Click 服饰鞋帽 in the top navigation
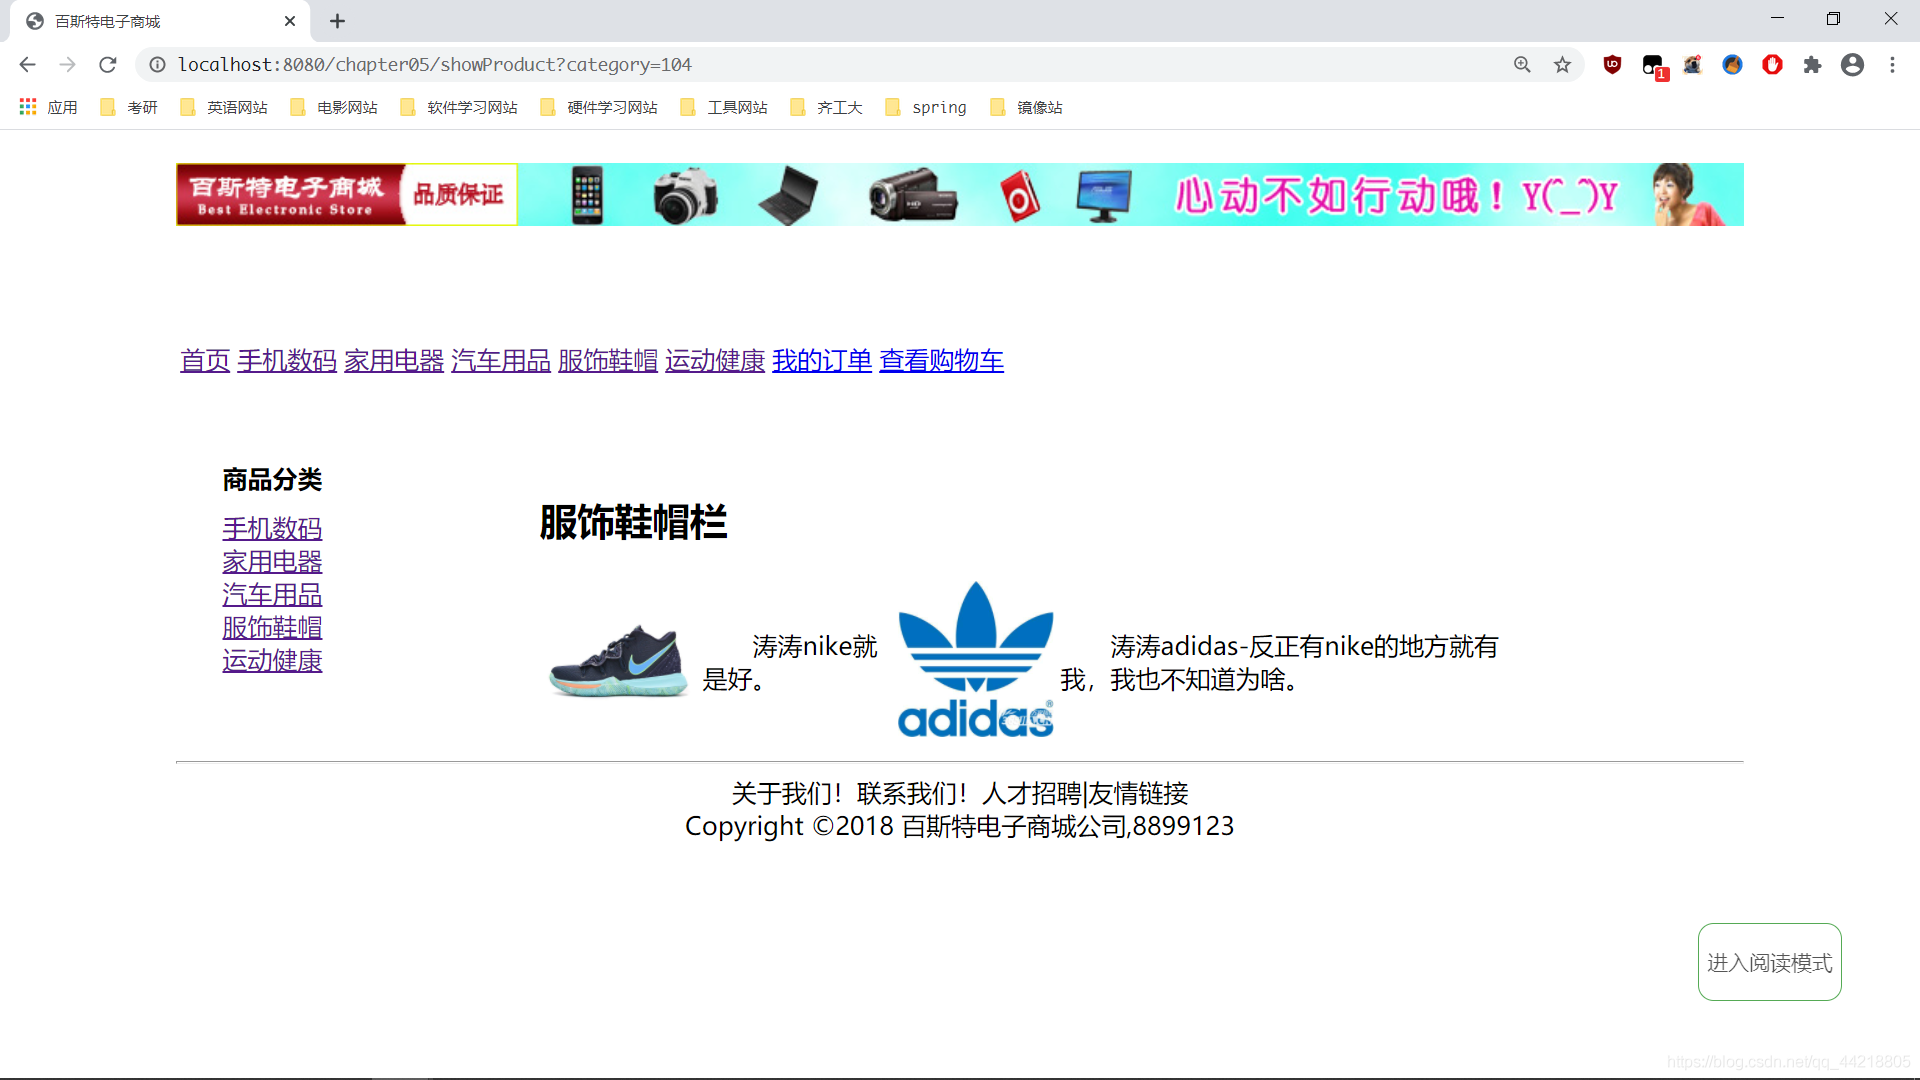Screen dimensions: 1920x1080 [608, 361]
